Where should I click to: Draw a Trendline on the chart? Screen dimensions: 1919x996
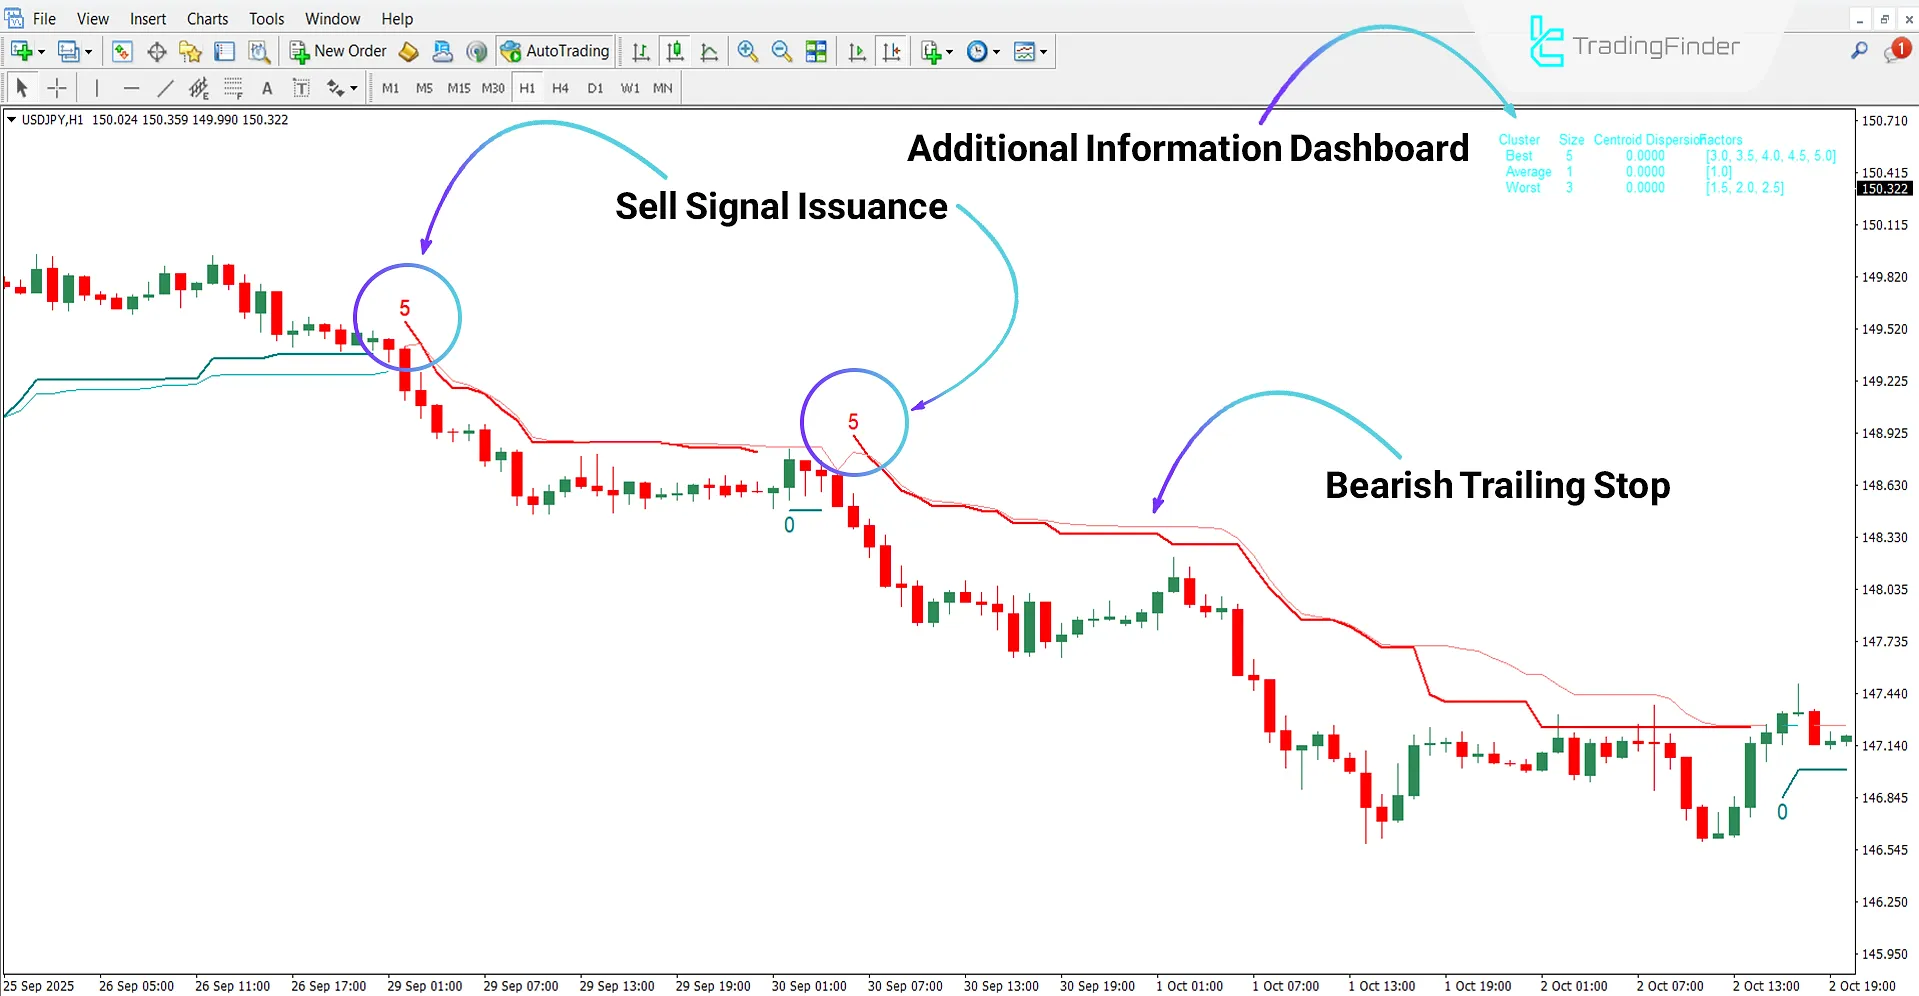(166, 88)
